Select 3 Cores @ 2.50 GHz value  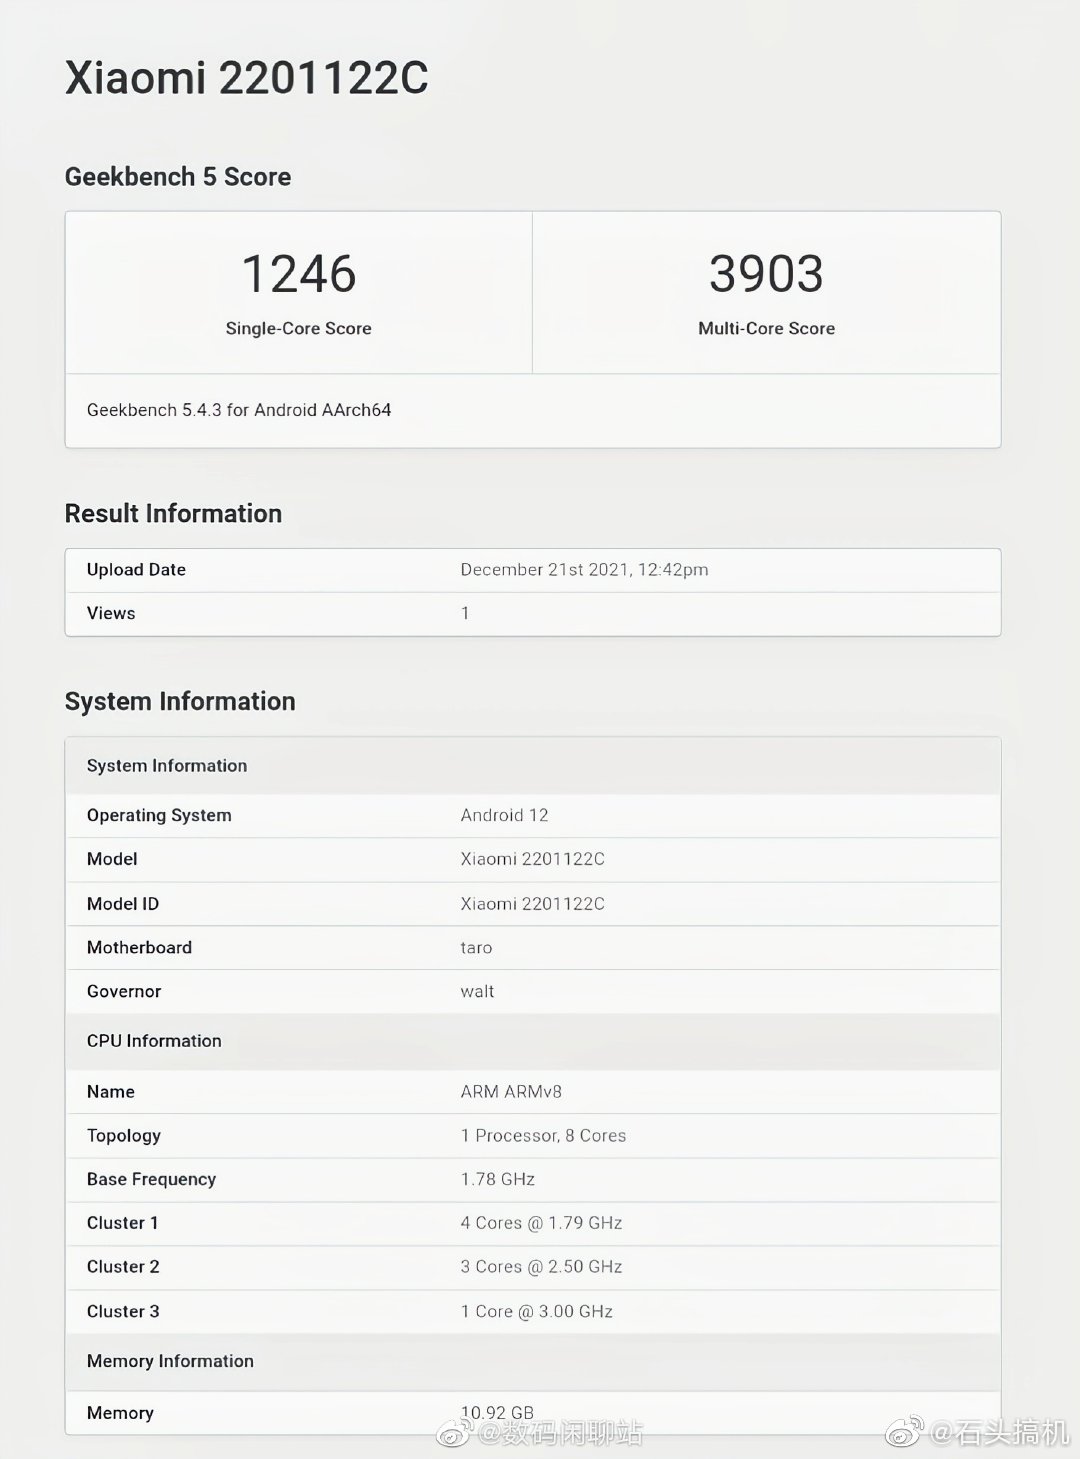[x=541, y=1267]
